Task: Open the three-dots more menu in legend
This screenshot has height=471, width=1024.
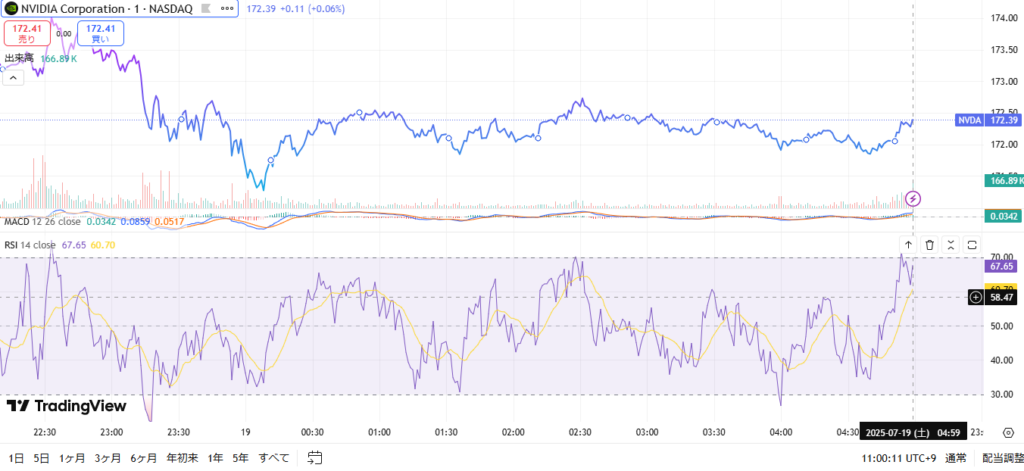Action: click(x=227, y=9)
